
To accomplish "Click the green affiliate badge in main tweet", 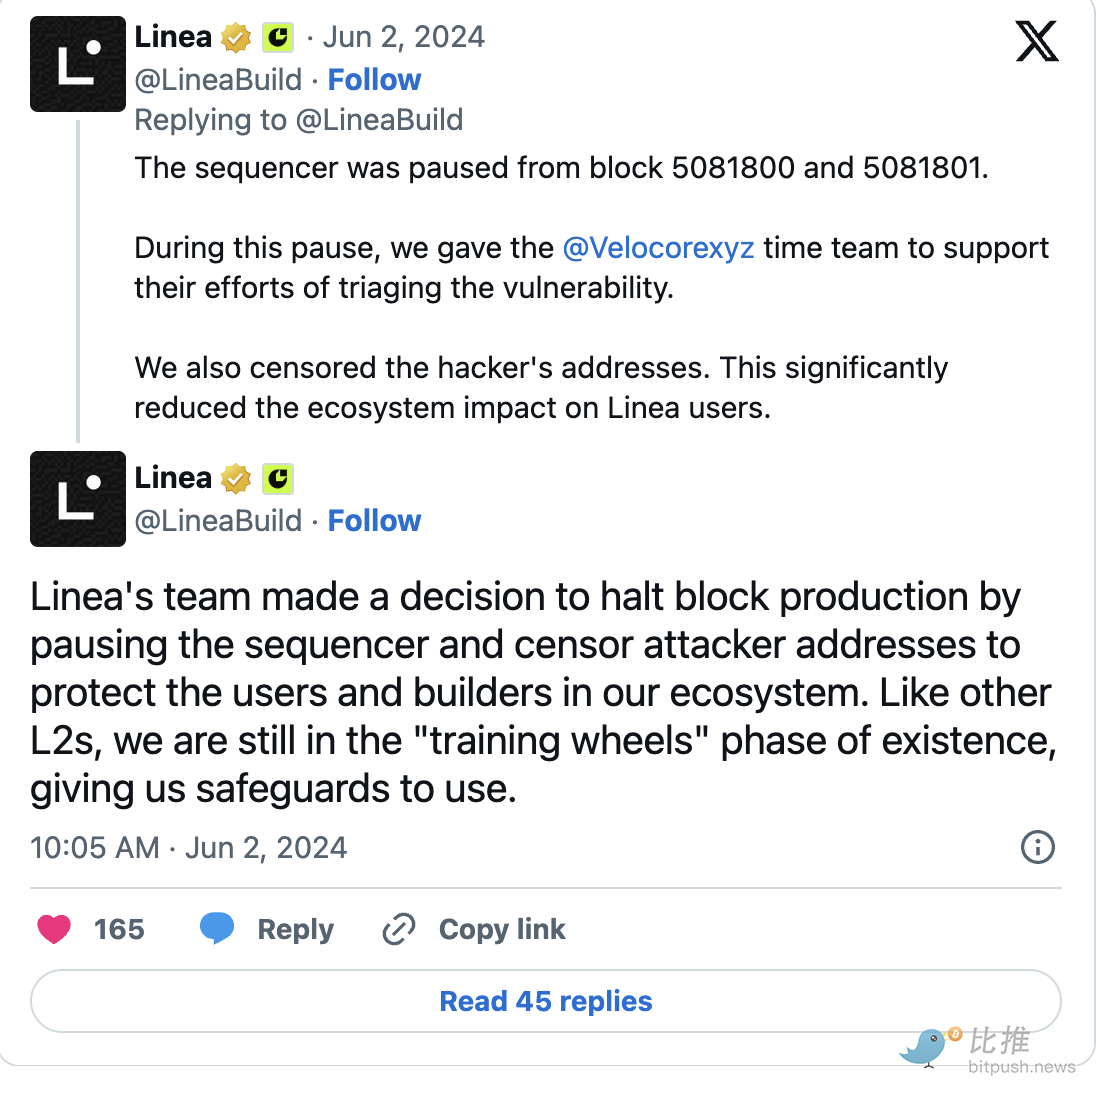I will [x=278, y=479].
